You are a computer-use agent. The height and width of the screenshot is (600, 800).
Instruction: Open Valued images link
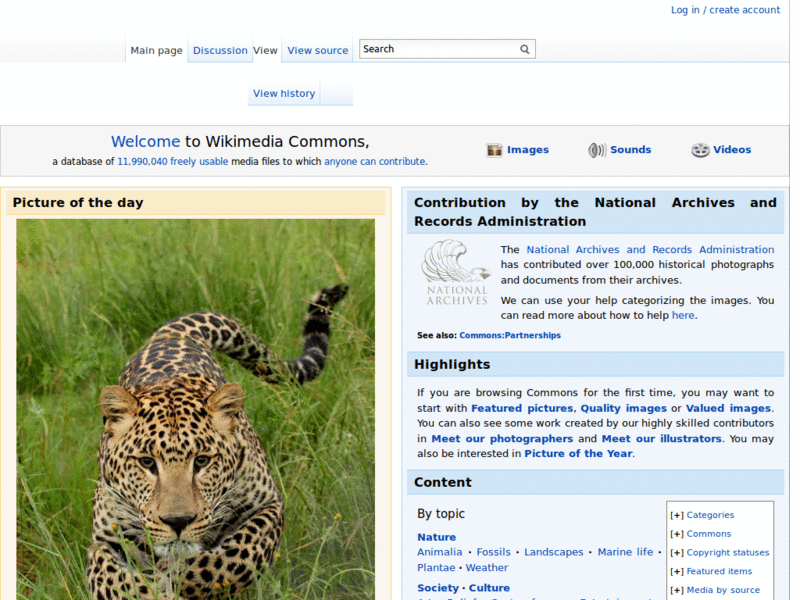tap(728, 408)
